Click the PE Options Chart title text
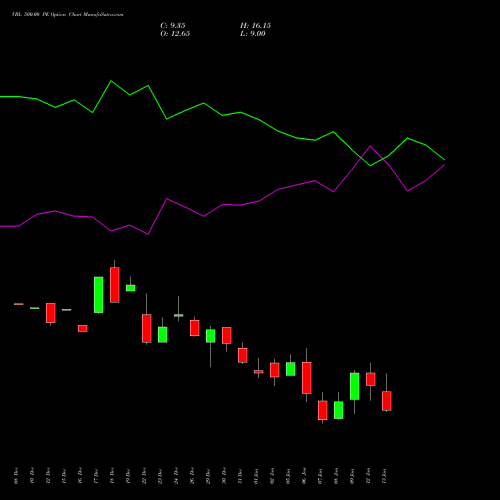Viewport: 500px width, 500px height. 67,15
